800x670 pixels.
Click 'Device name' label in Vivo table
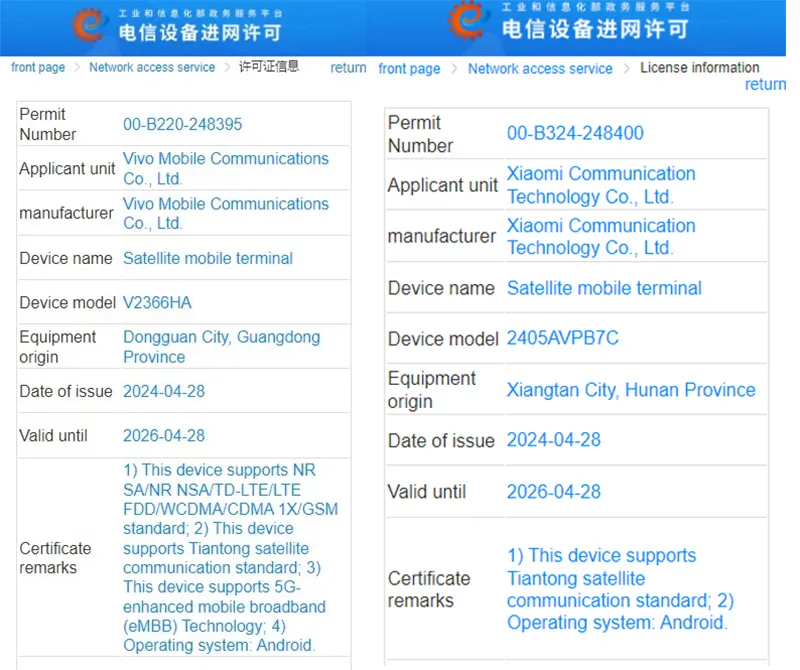66,258
